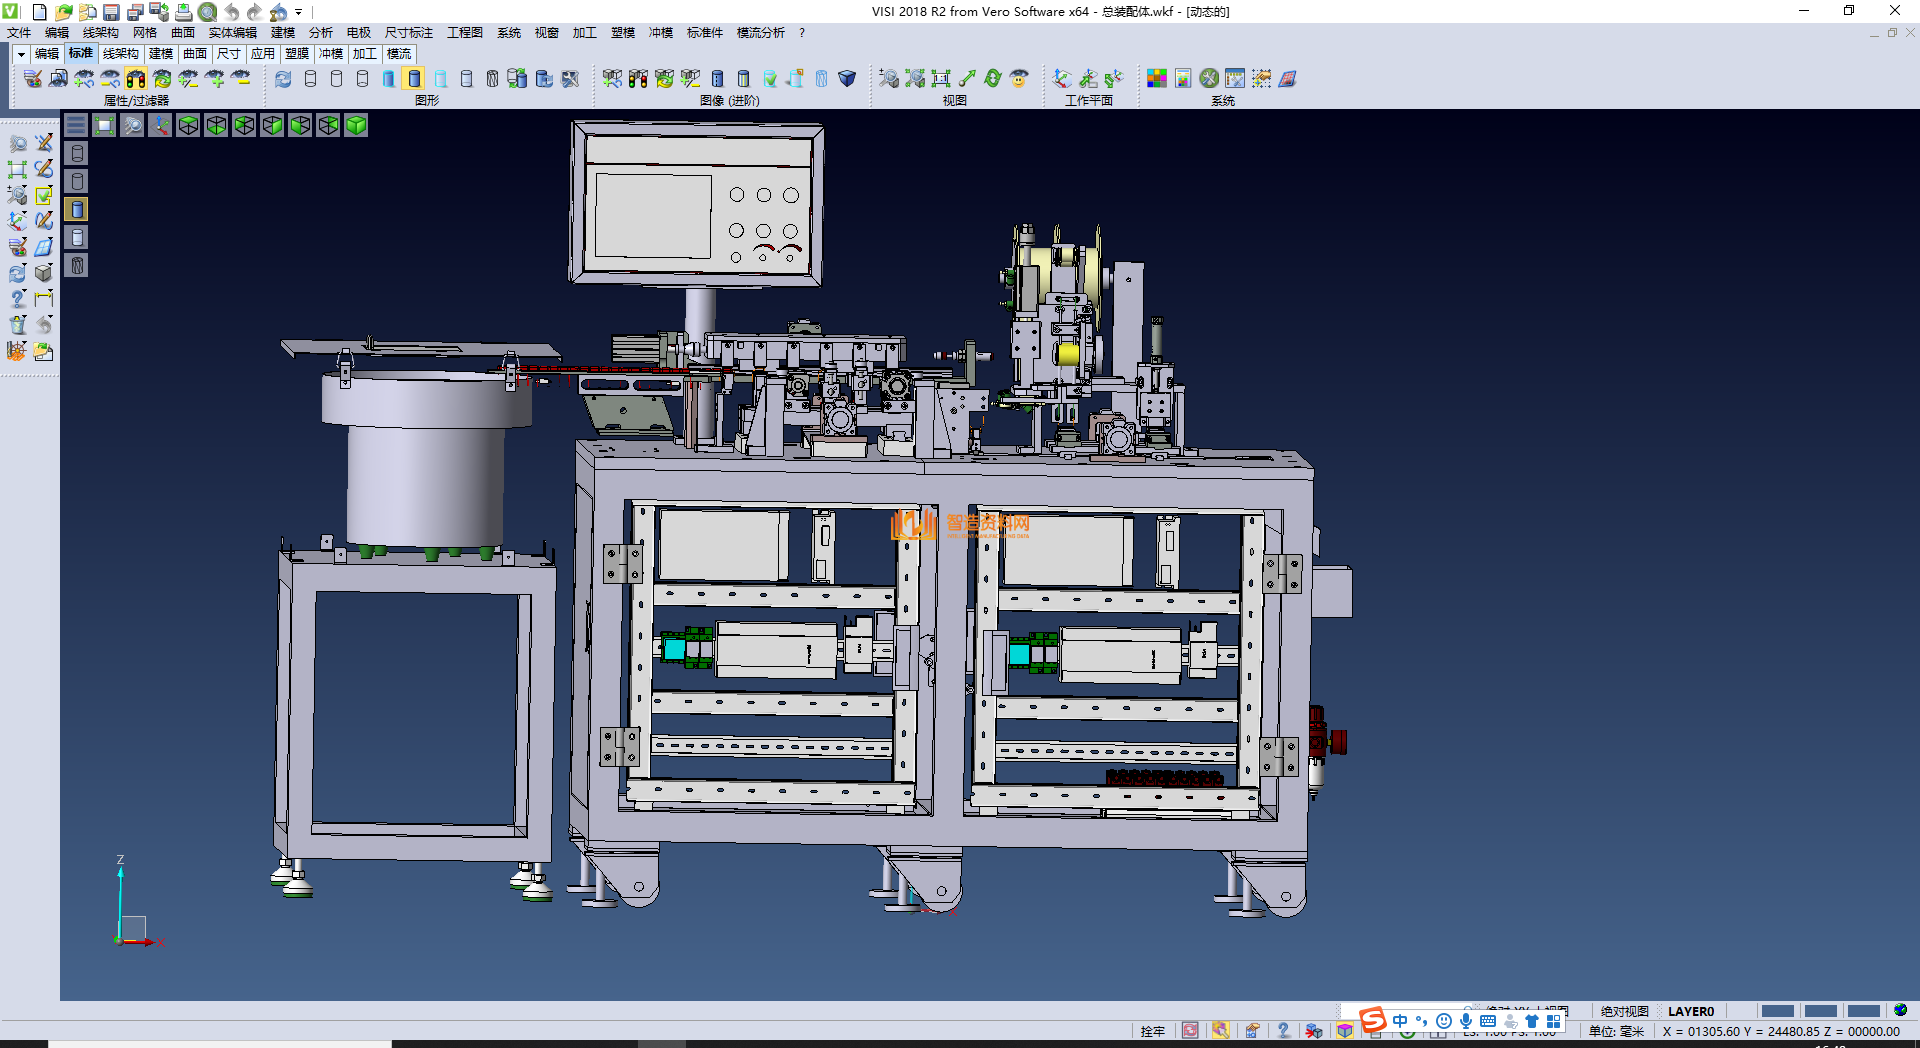The height and width of the screenshot is (1048, 1920).
Task: Expand the quick access toolbar dropdown arrow
Action: tap(298, 12)
